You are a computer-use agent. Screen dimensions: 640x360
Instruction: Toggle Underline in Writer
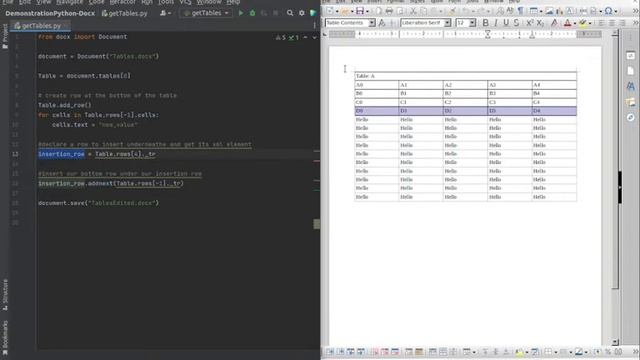pos(506,23)
